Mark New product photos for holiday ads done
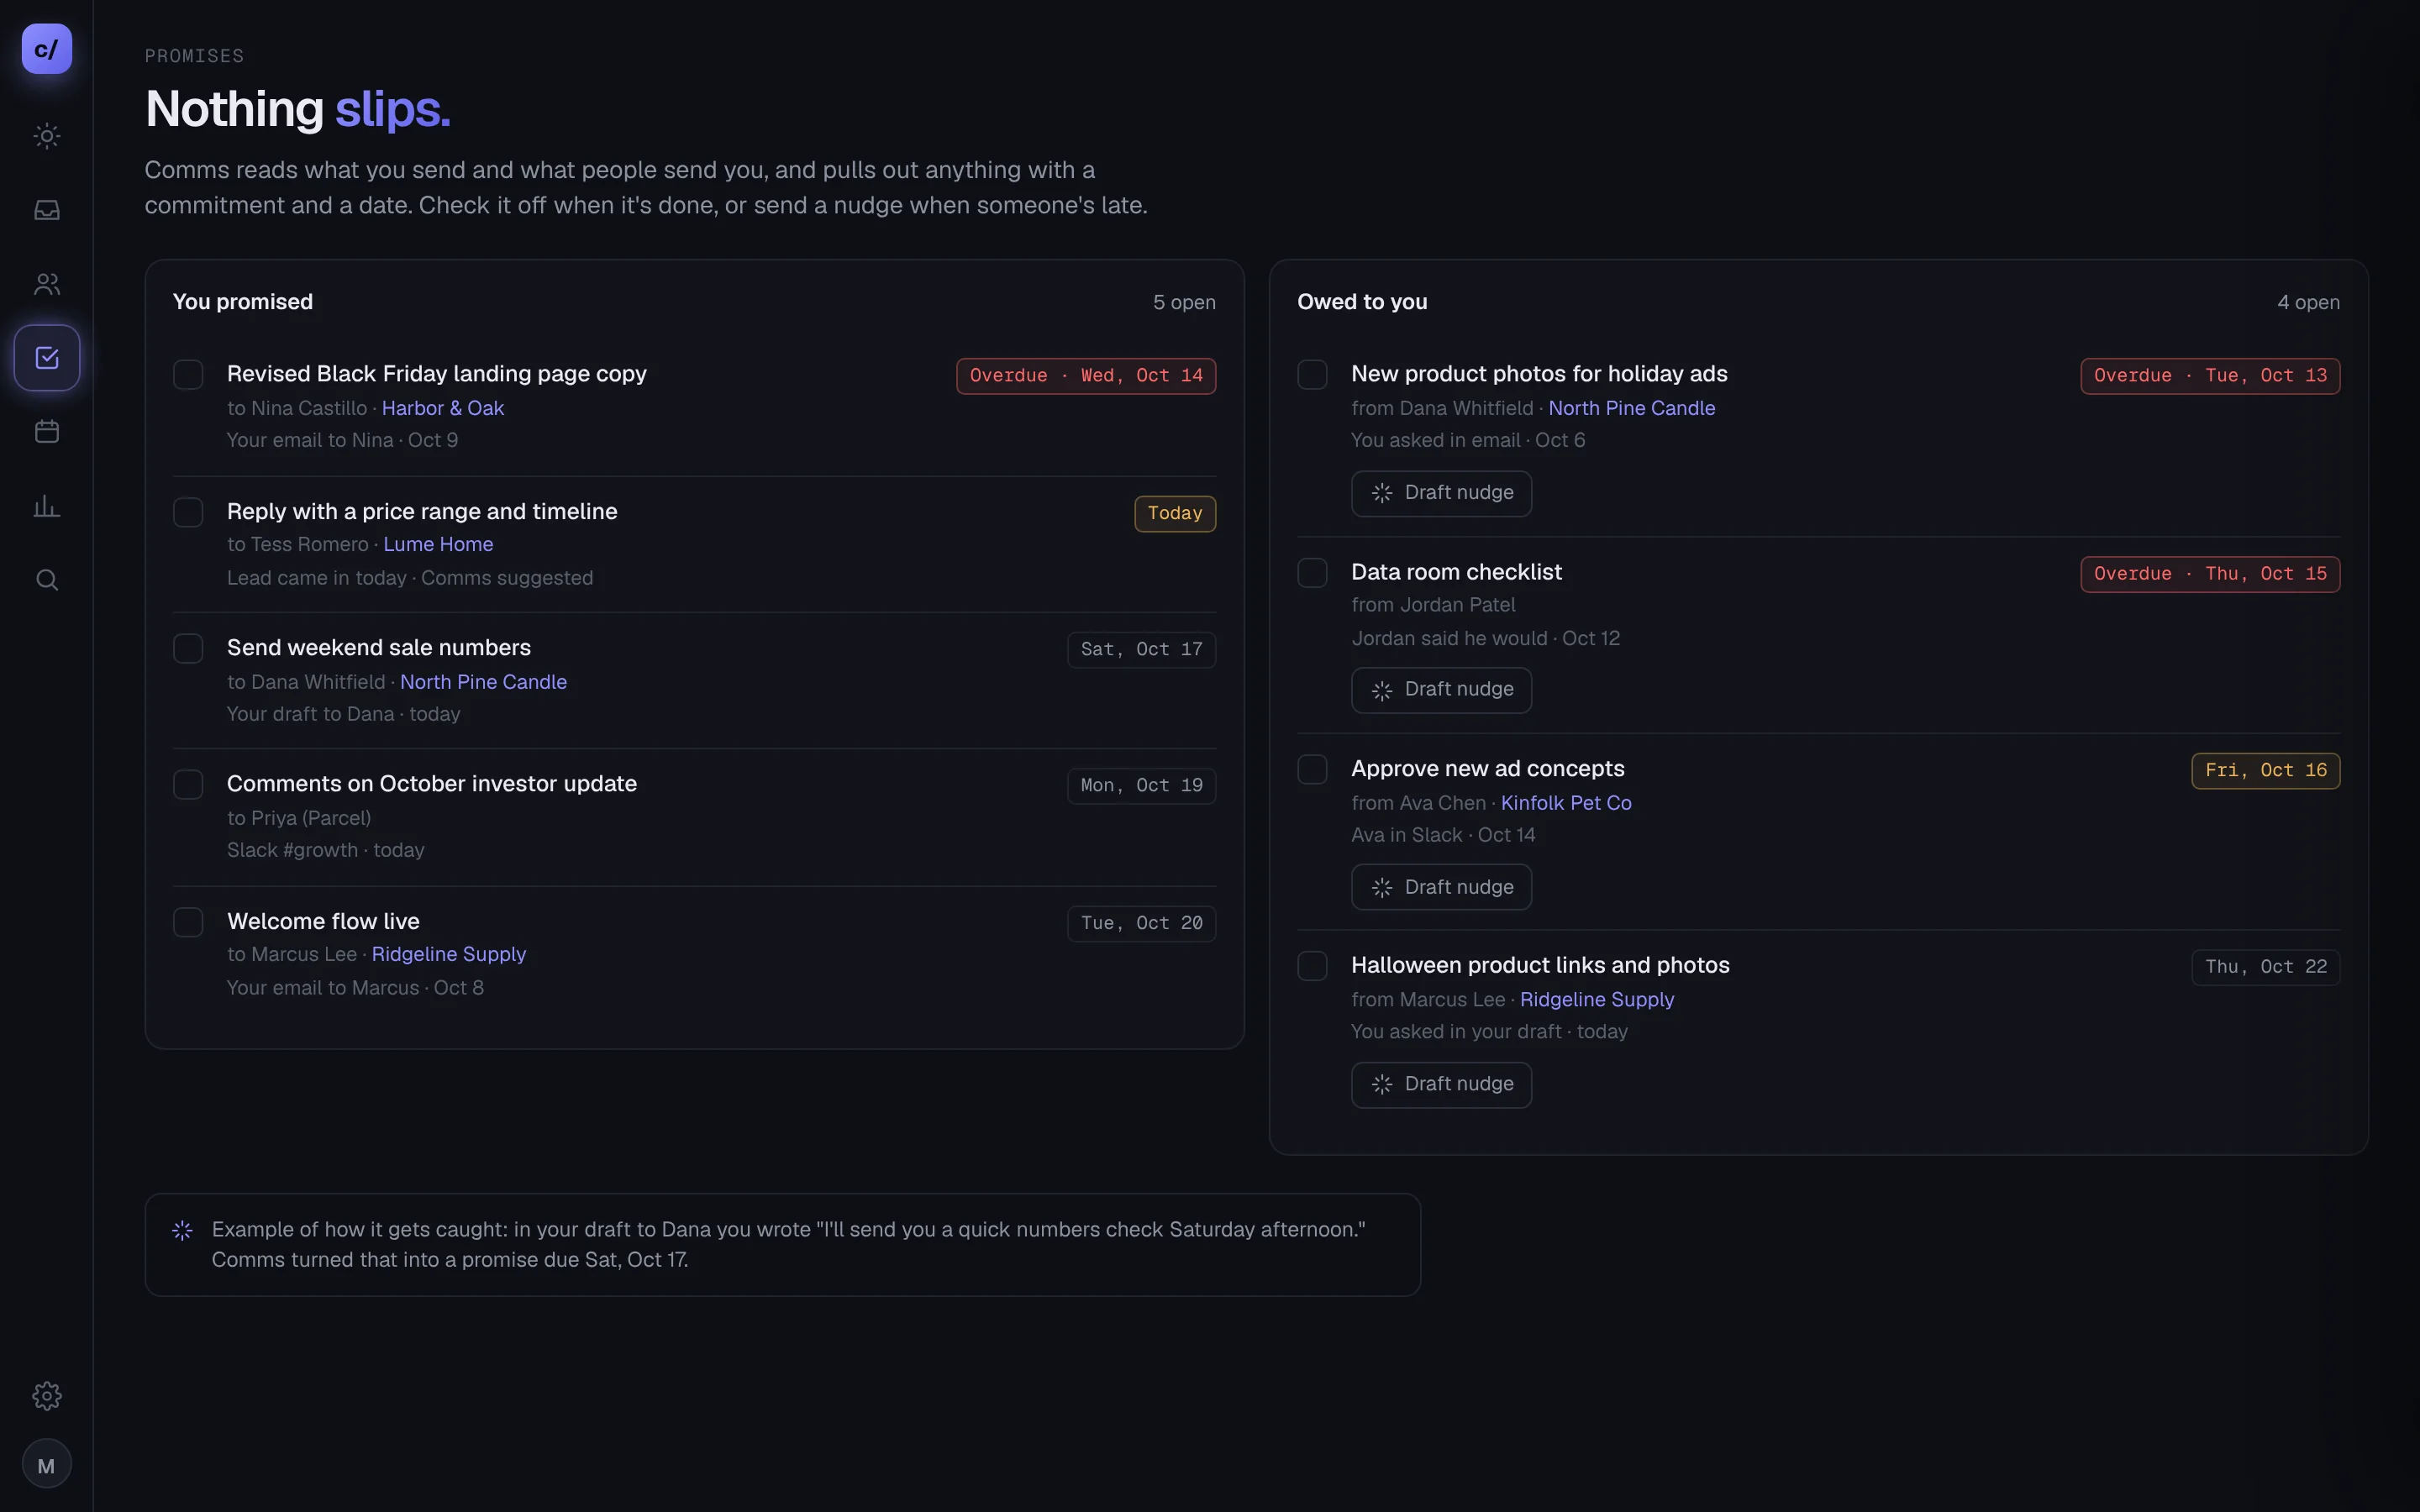 coord(1312,375)
